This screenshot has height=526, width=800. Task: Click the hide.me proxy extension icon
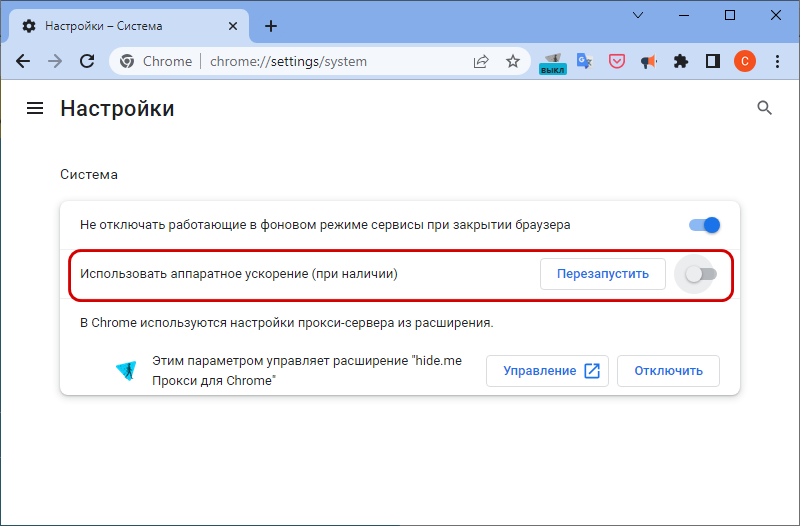point(127,370)
